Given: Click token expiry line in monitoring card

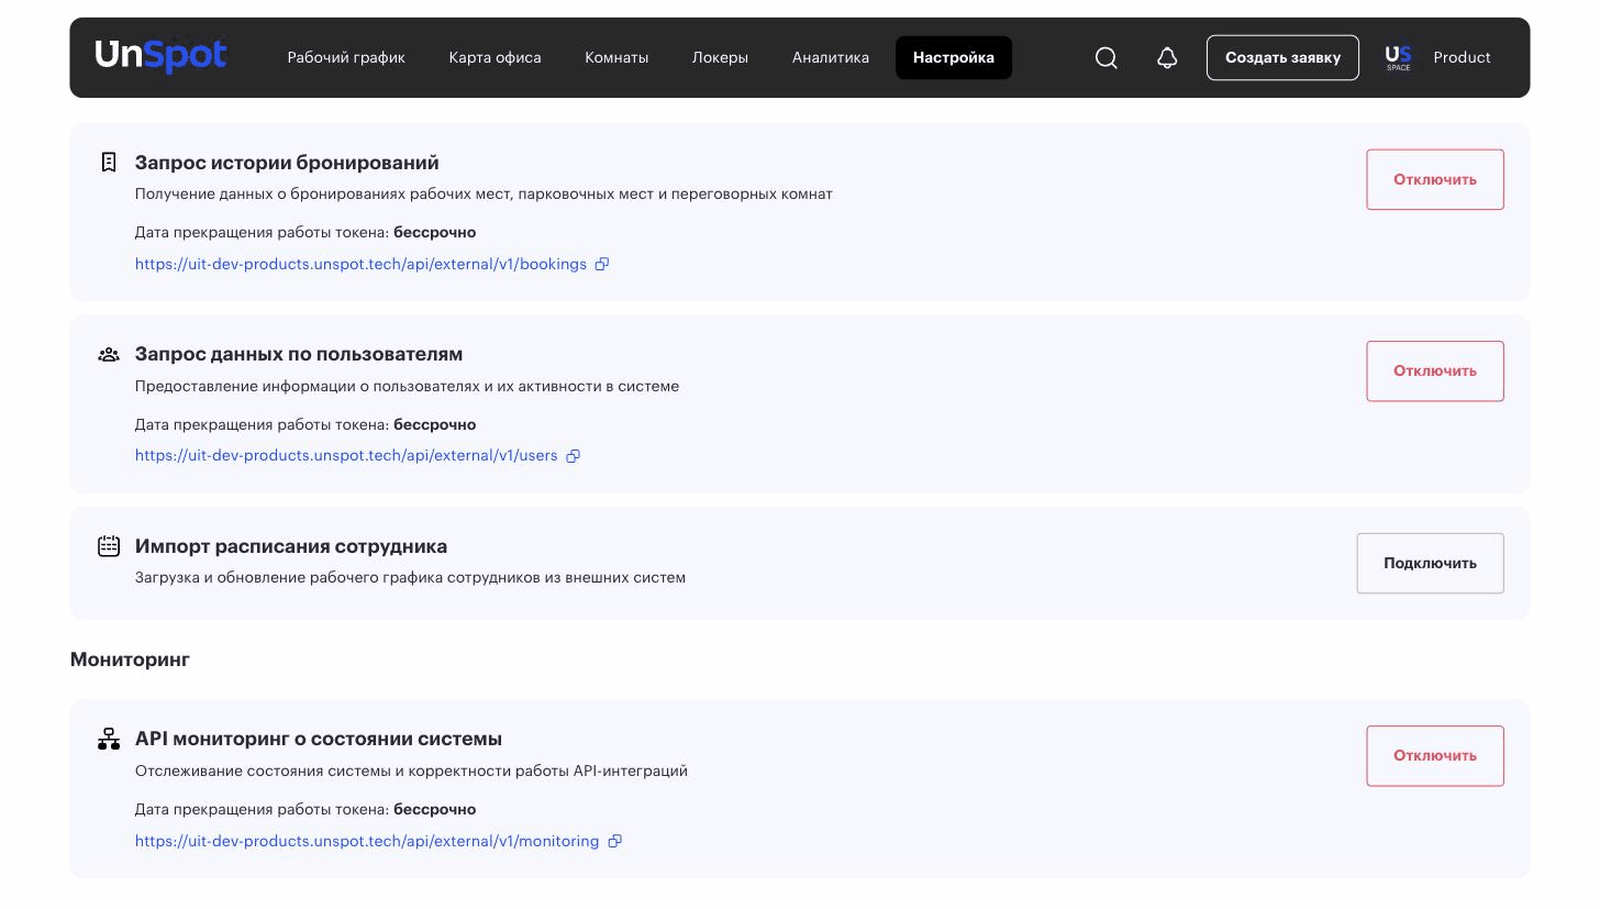Looking at the screenshot, I should [305, 809].
